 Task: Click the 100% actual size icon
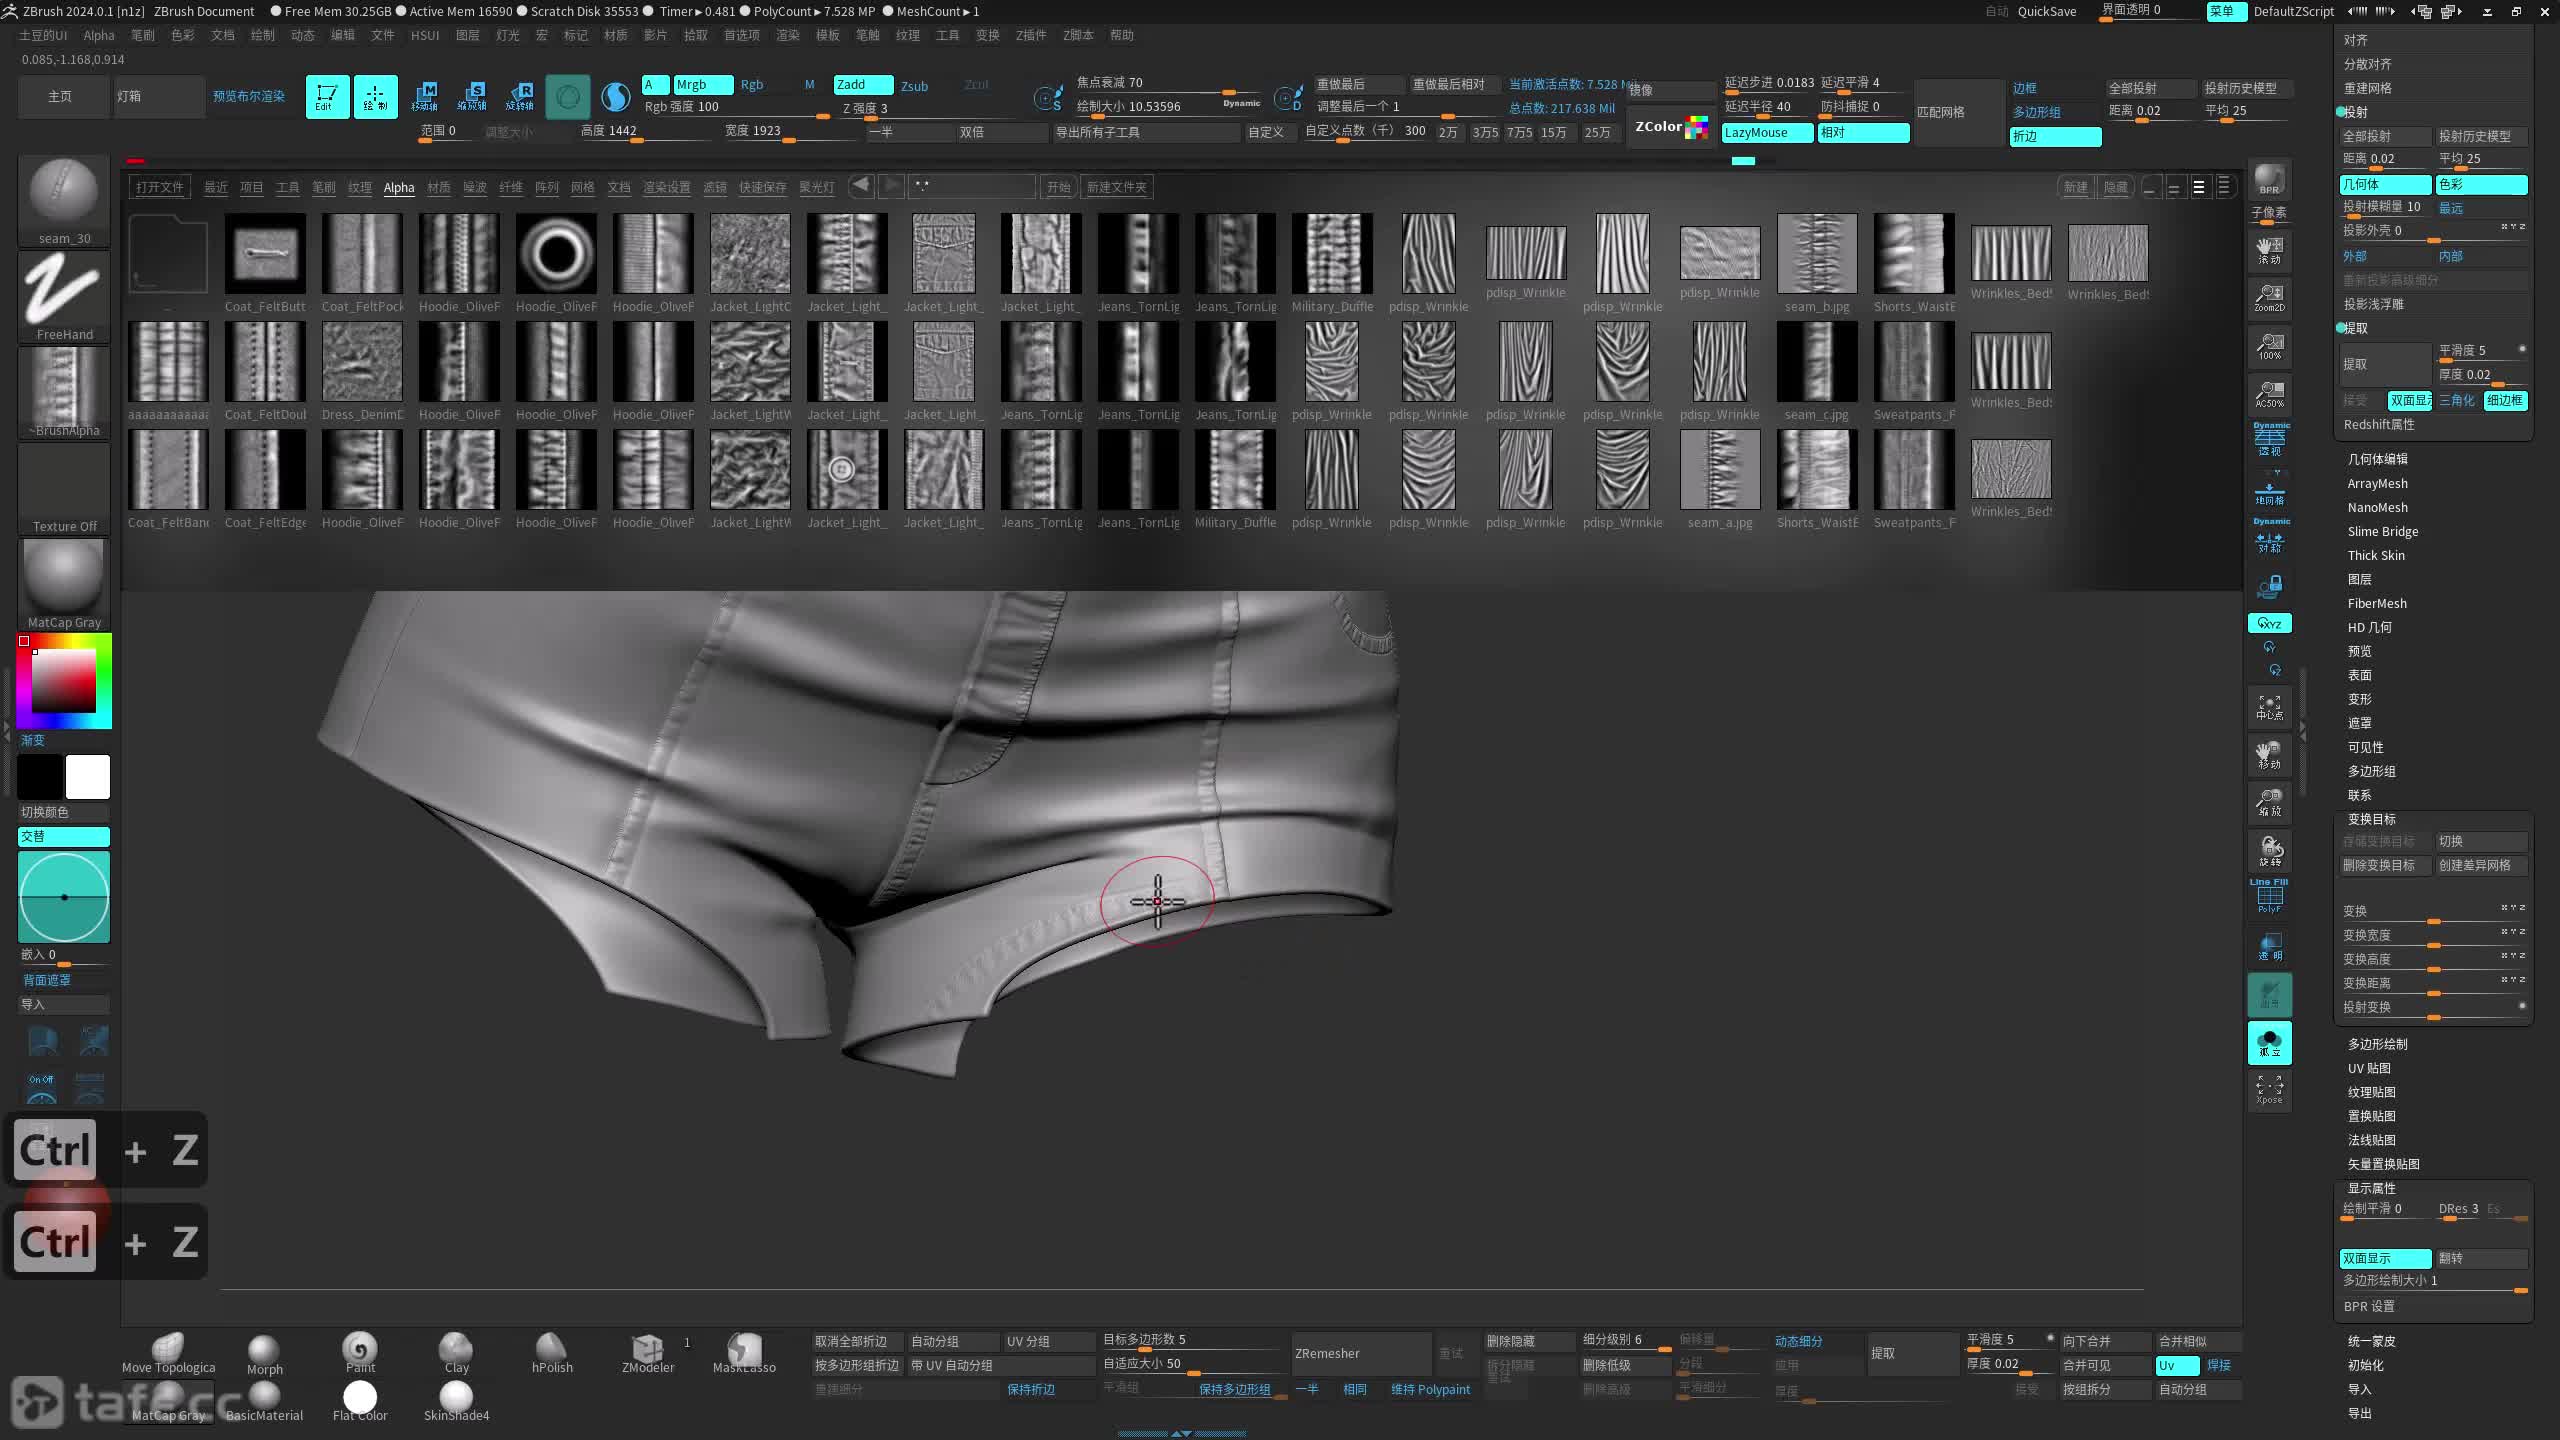pyautogui.click(x=2269, y=346)
